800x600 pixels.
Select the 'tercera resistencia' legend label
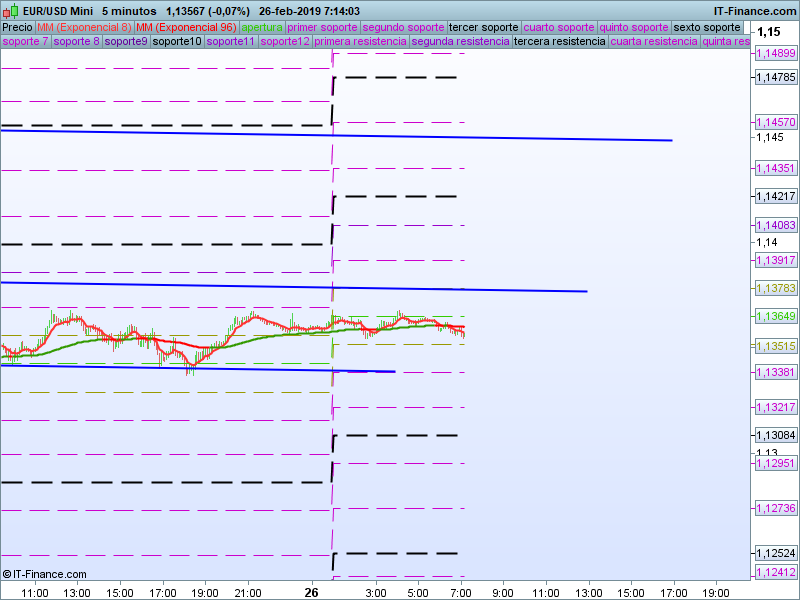559,42
